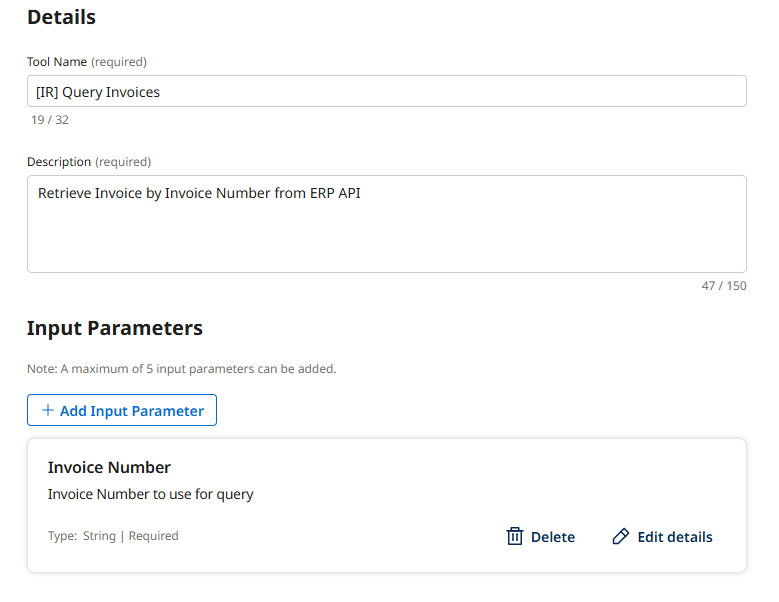Image resolution: width=779 pixels, height=602 pixels.
Task: Click the plus icon for adding parameters
Action: click(x=47, y=410)
